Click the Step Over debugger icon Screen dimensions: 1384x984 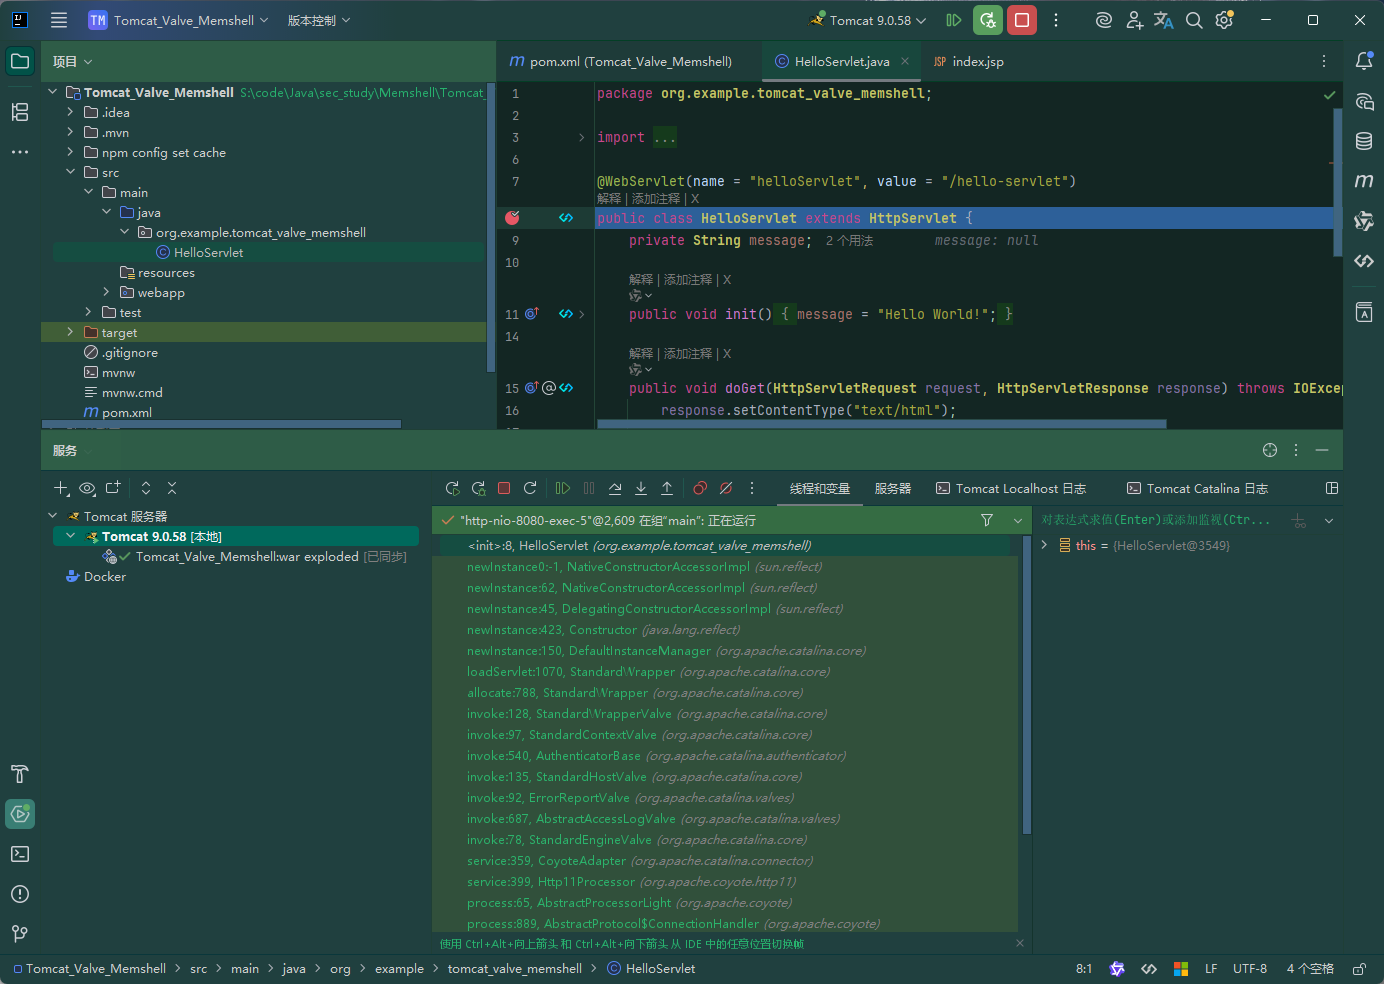[615, 489]
